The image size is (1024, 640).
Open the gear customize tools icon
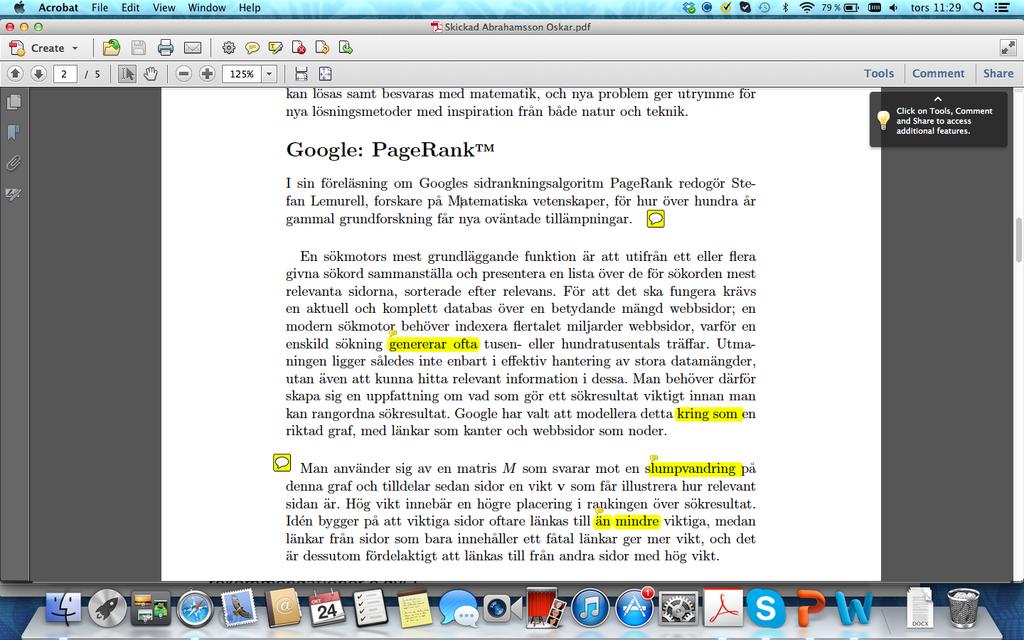pyautogui.click(x=229, y=48)
